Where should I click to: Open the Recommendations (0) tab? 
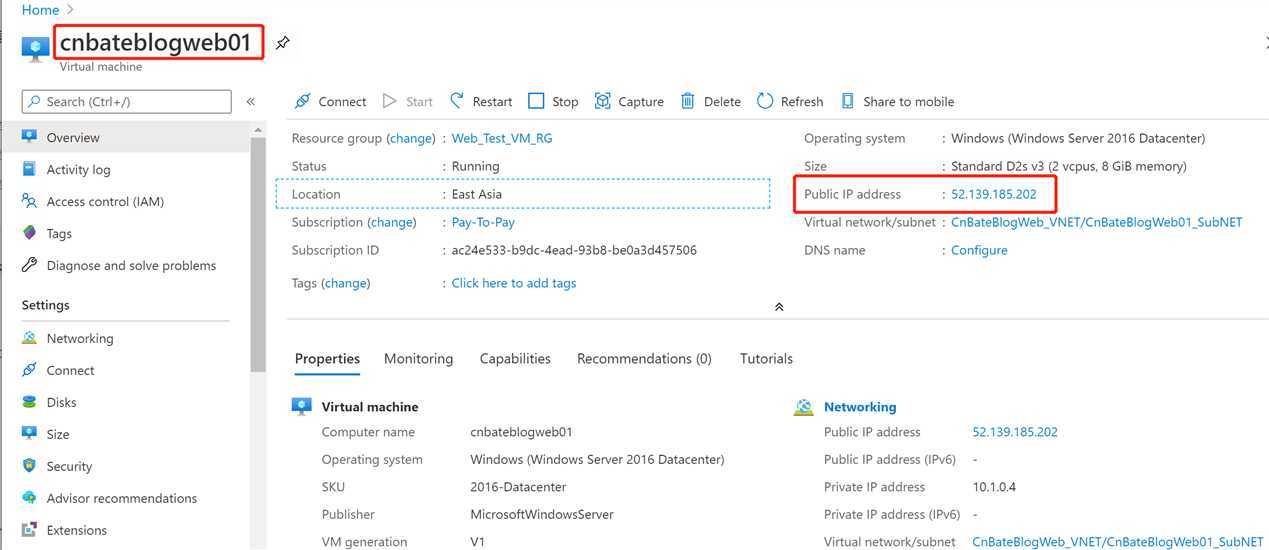(x=644, y=358)
